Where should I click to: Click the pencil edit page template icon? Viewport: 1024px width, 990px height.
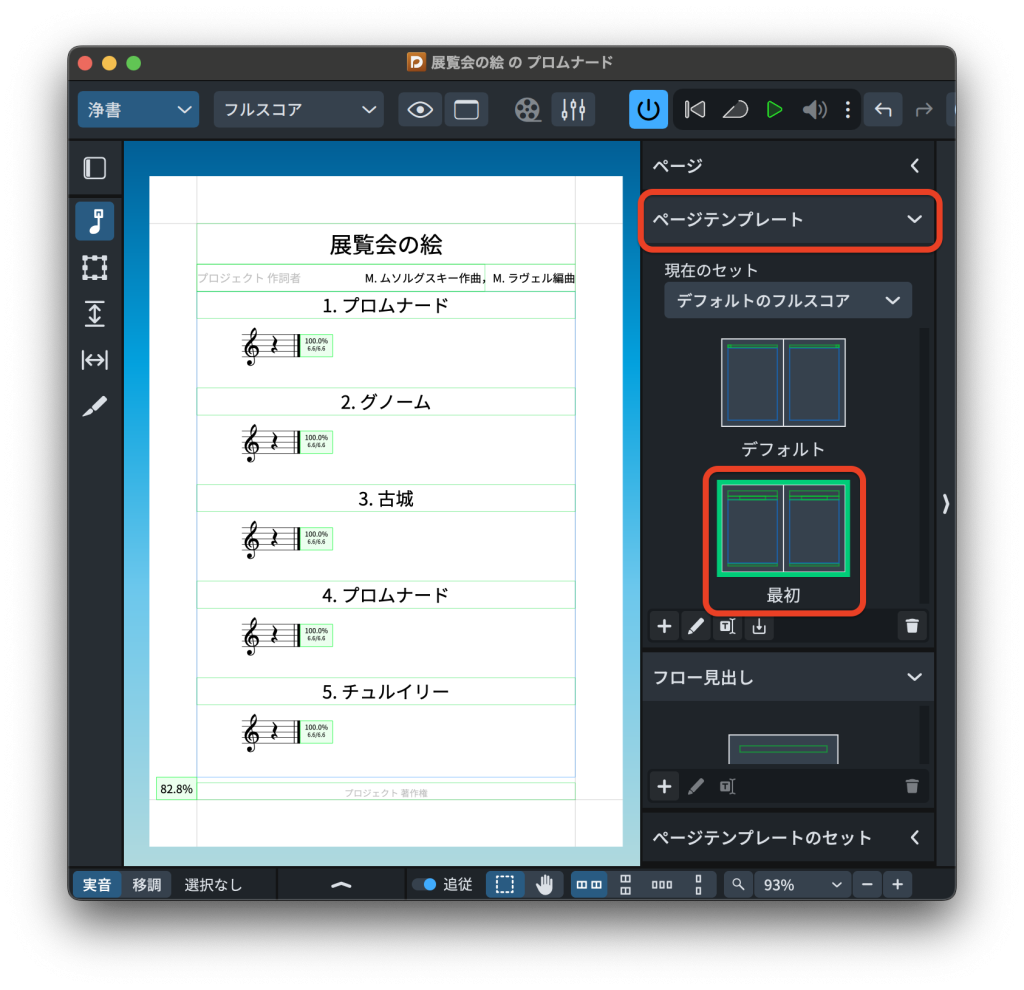coord(695,627)
